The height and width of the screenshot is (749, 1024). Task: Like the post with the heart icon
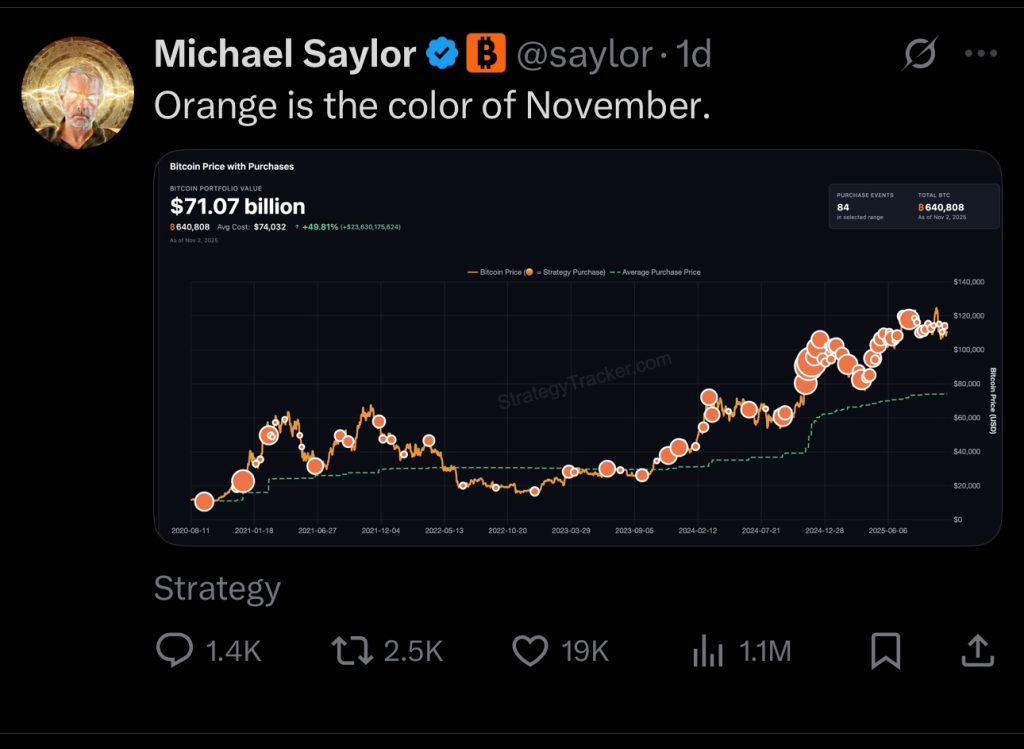(530, 651)
